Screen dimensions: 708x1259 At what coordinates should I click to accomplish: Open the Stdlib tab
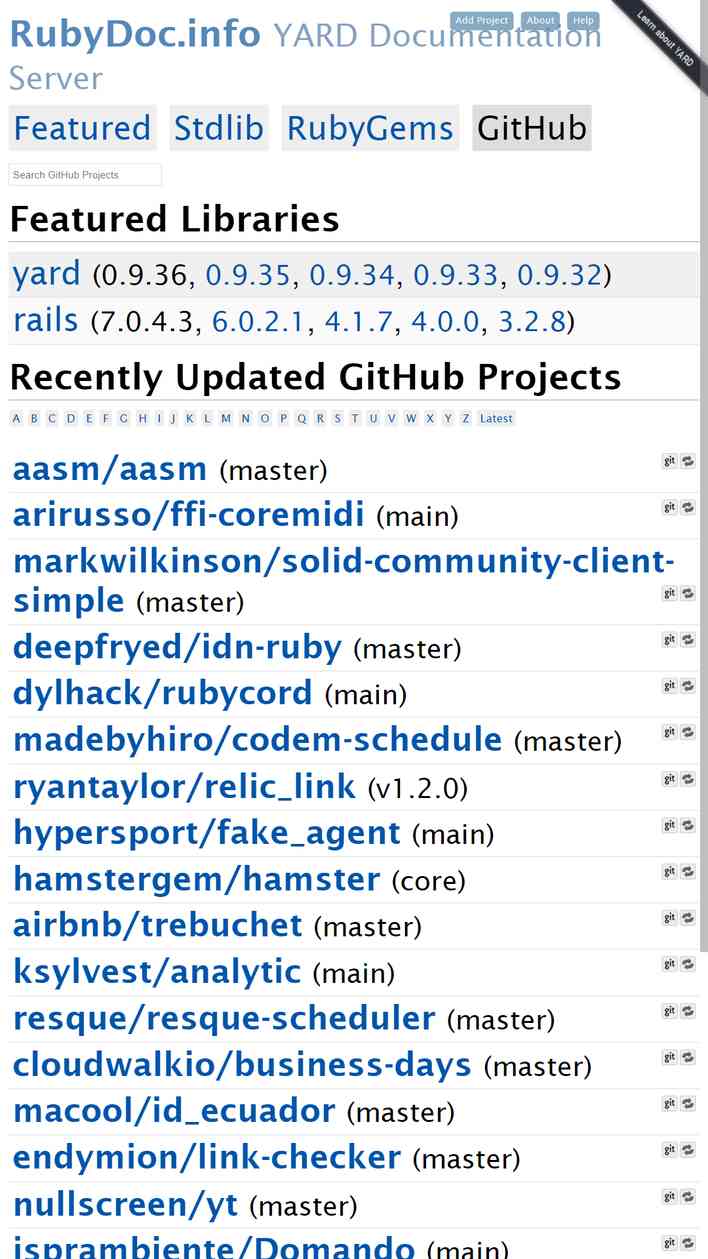pos(219,128)
